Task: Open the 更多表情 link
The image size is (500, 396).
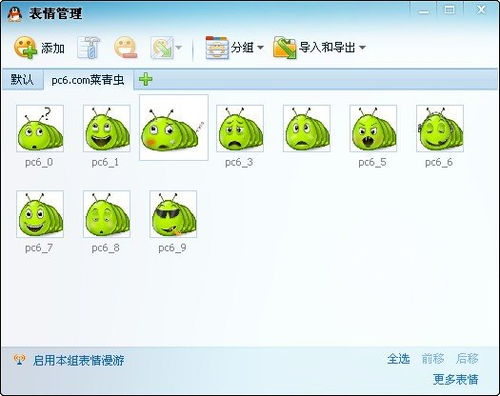Action: pyautogui.click(x=455, y=379)
